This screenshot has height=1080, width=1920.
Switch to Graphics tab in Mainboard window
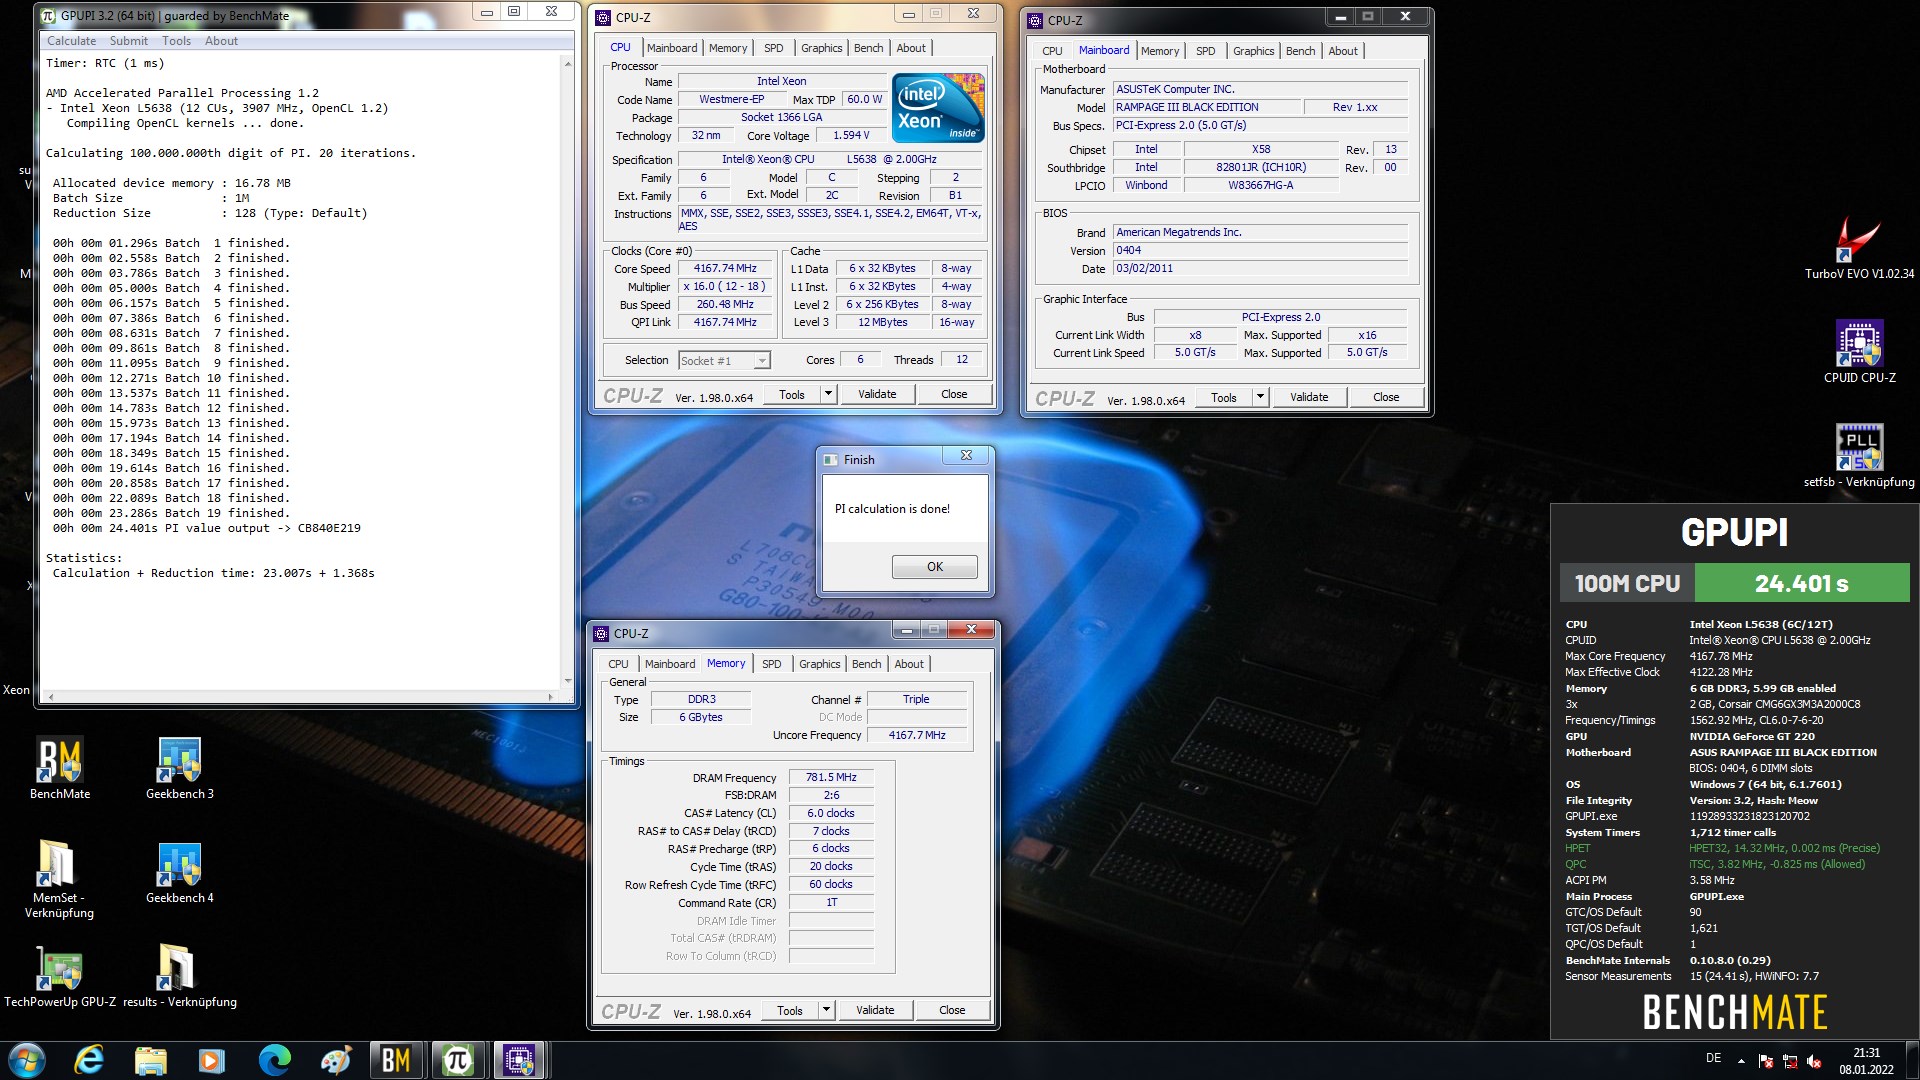tap(1253, 51)
